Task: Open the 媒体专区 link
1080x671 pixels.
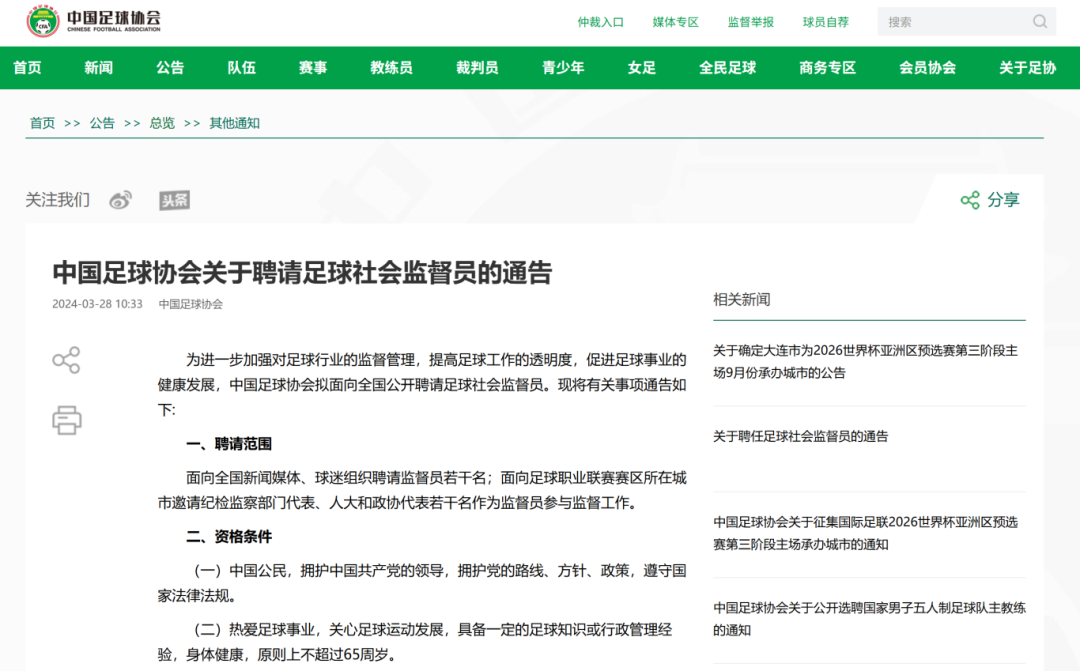Action: pyautogui.click(x=676, y=22)
